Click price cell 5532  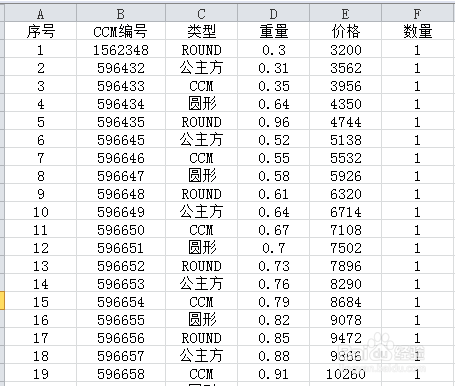pos(345,157)
